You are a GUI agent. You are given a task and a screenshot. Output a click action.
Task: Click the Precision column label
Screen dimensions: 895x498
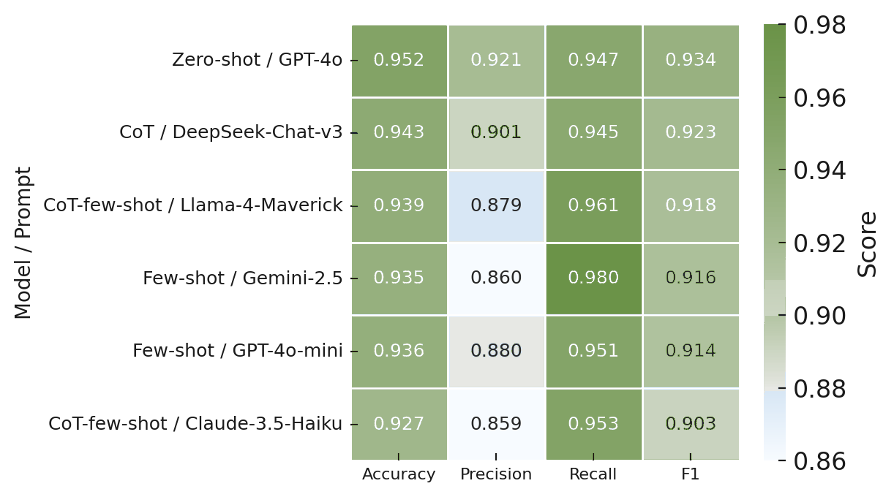pyautogui.click(x=496, y=475)
